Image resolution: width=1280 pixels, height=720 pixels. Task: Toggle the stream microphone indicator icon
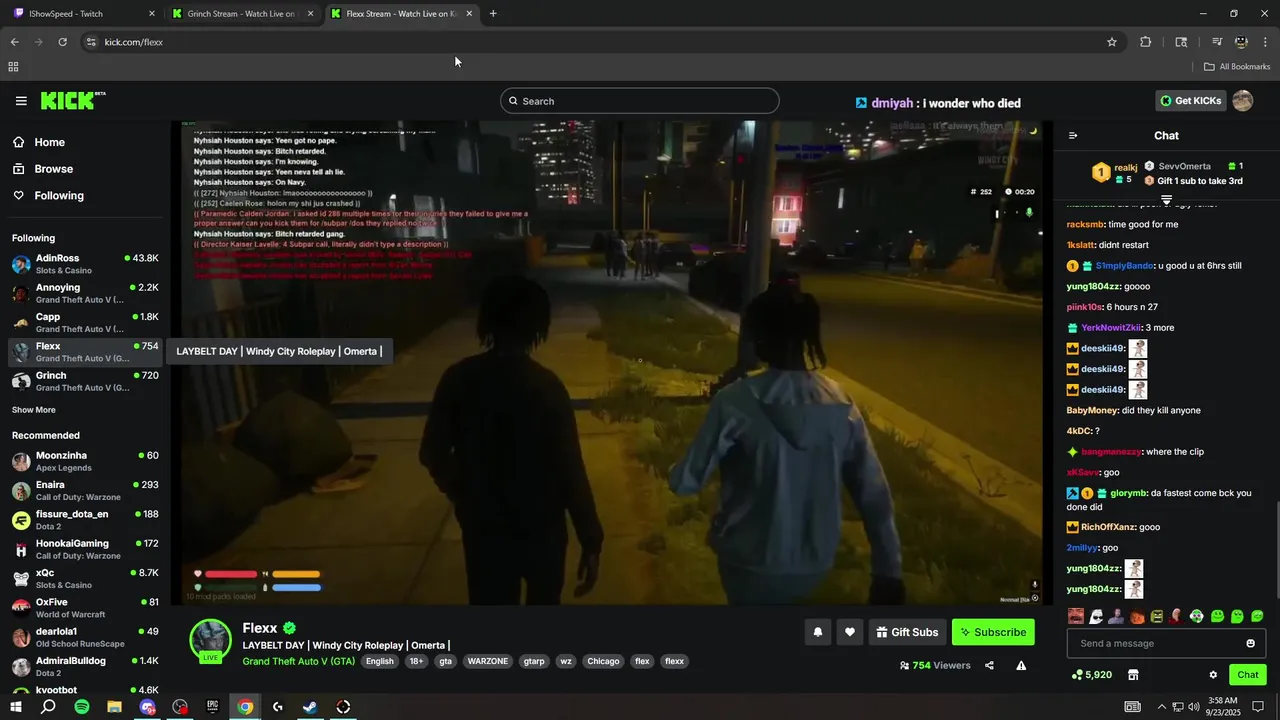coord(1029,212)
